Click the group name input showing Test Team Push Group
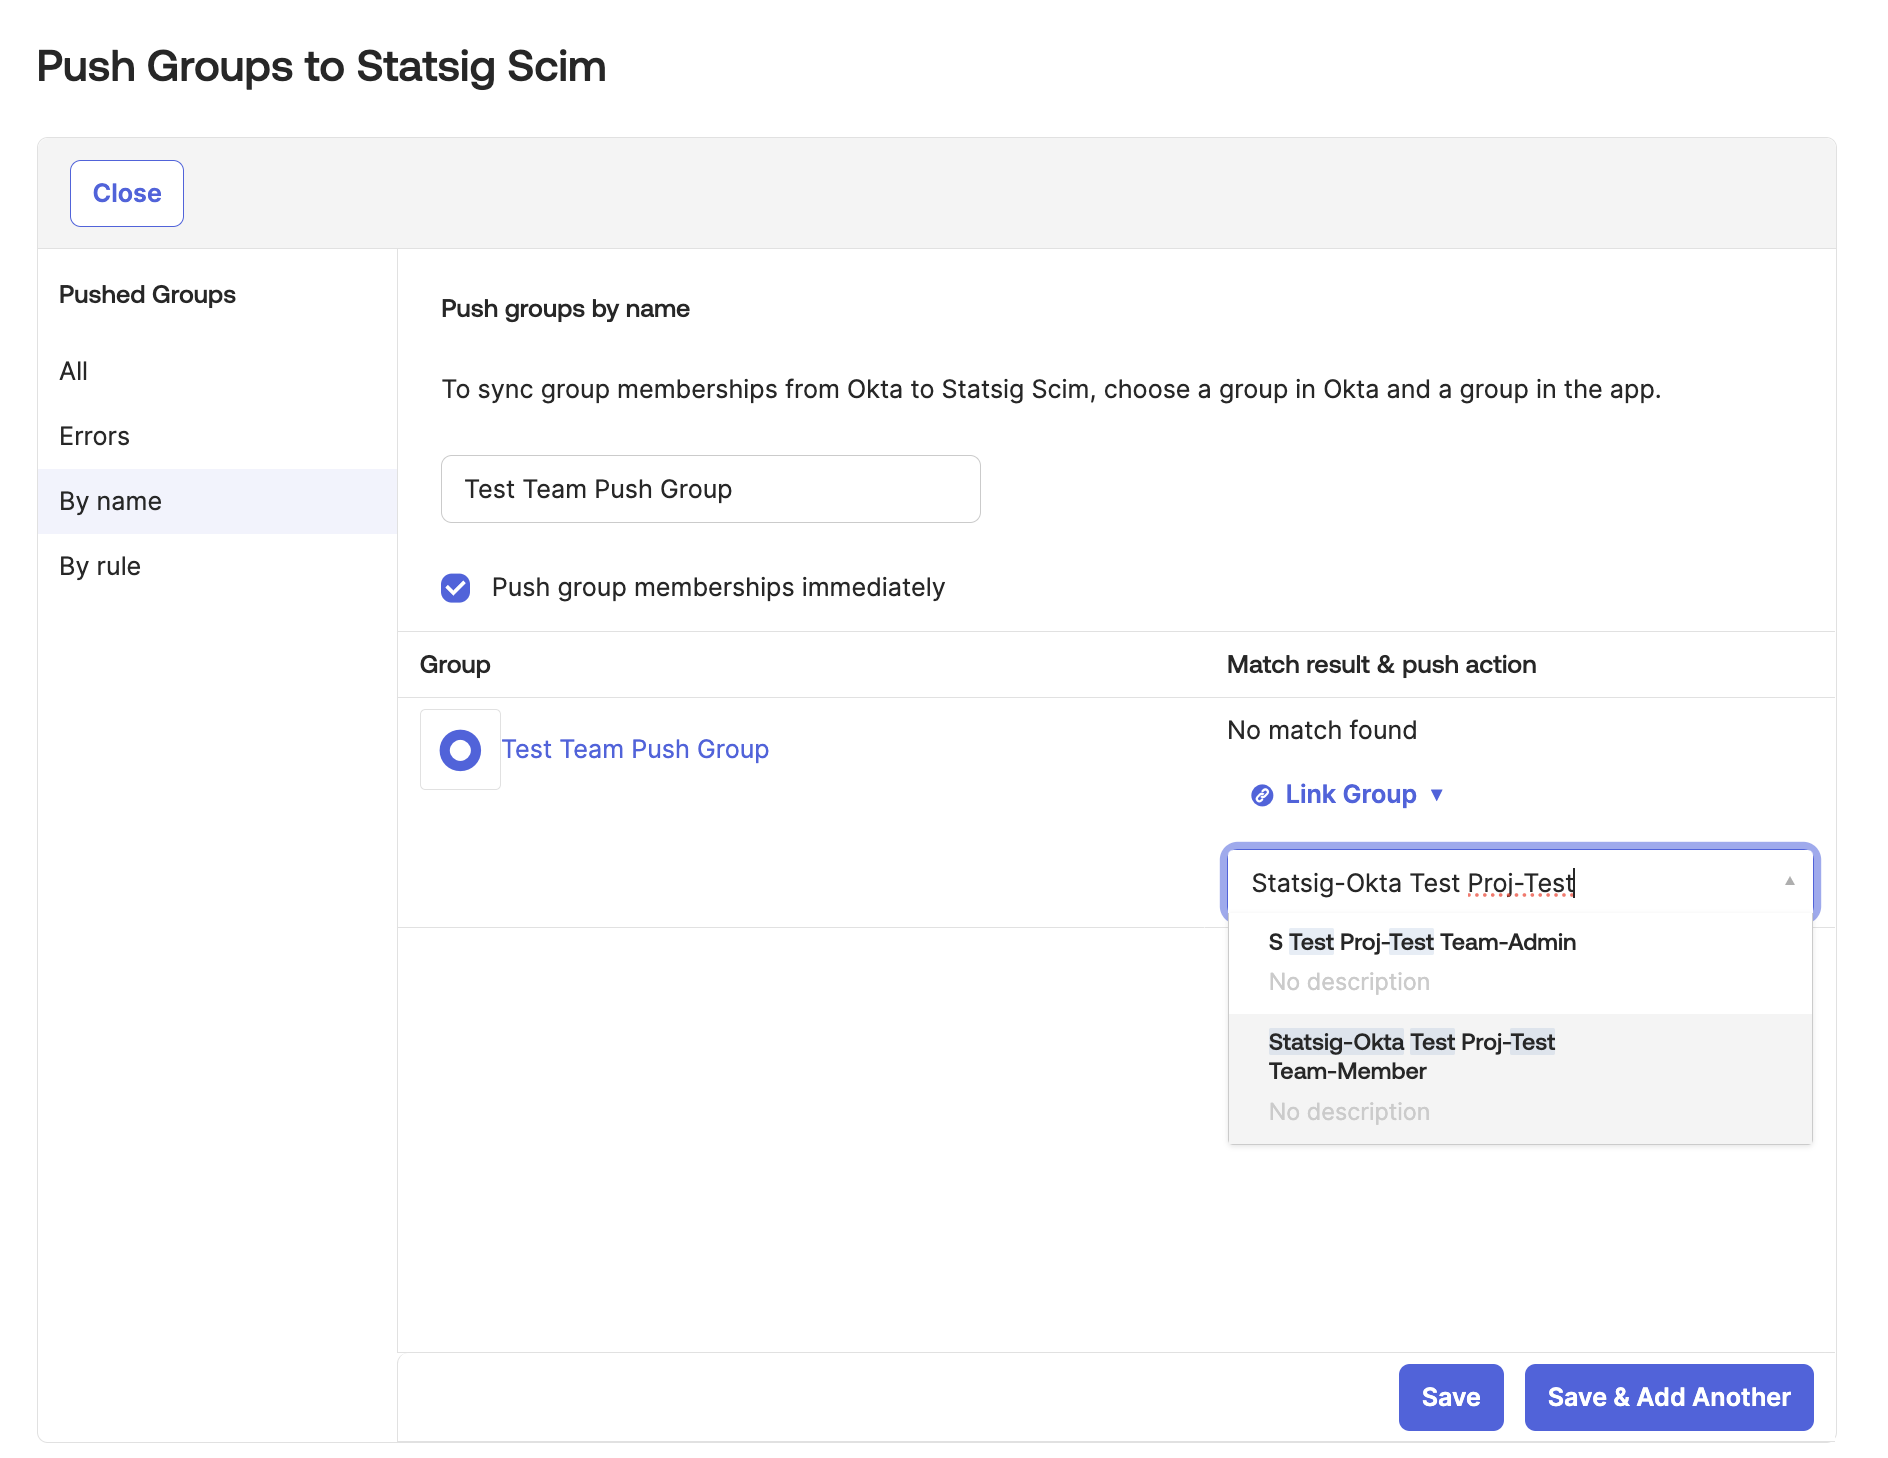Image resolution: width=1888 pixels, height=1458 pixels. click(710, 489)
